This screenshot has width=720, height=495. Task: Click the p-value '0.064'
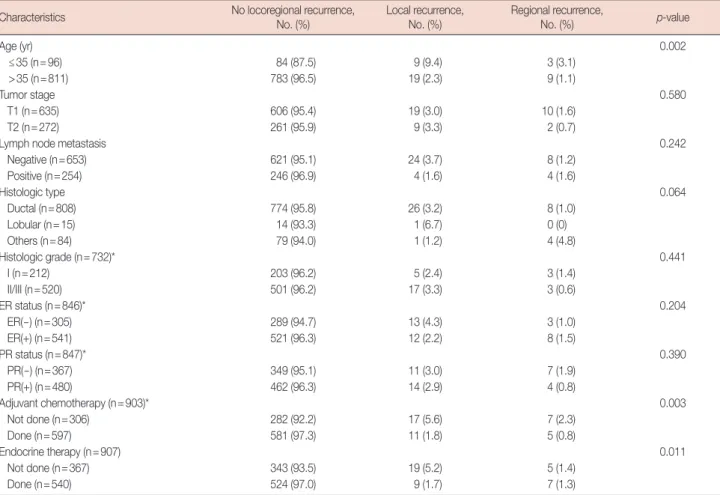[x=673, y=192]
